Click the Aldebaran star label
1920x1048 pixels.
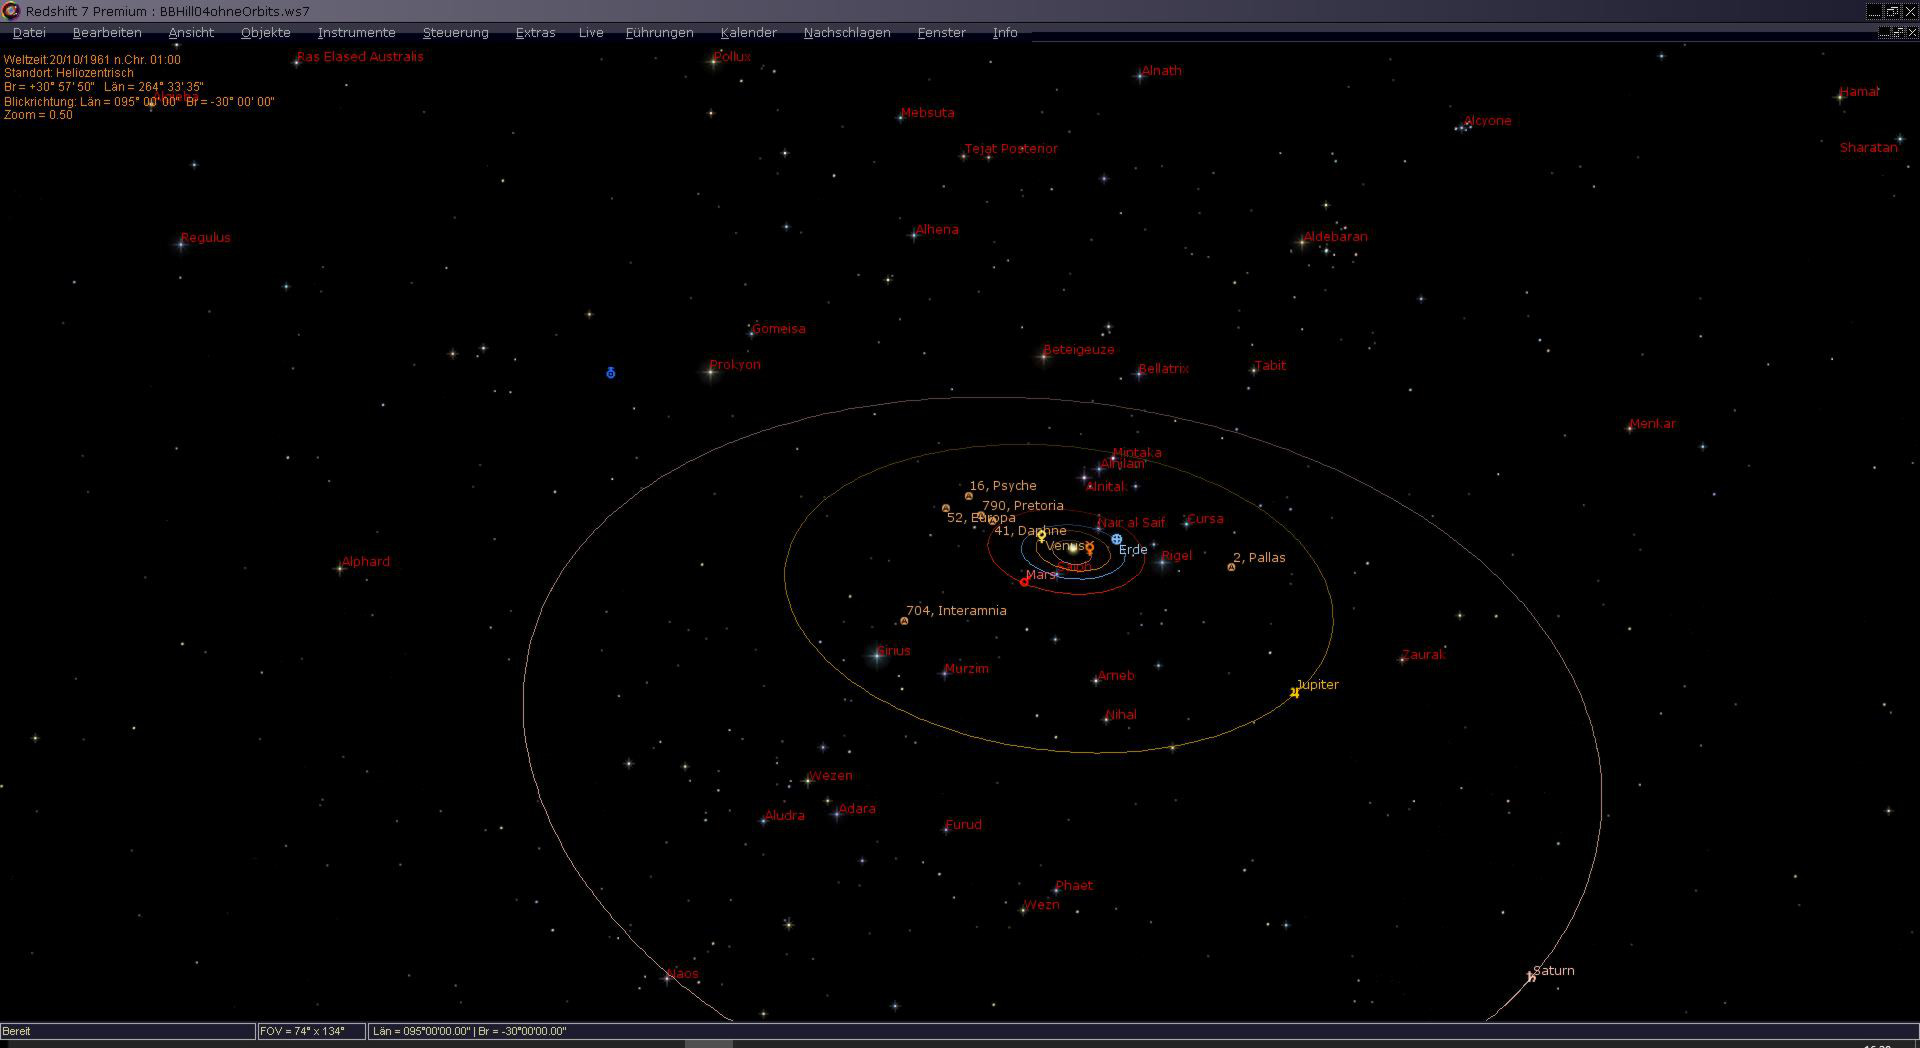pos(1336,237)
